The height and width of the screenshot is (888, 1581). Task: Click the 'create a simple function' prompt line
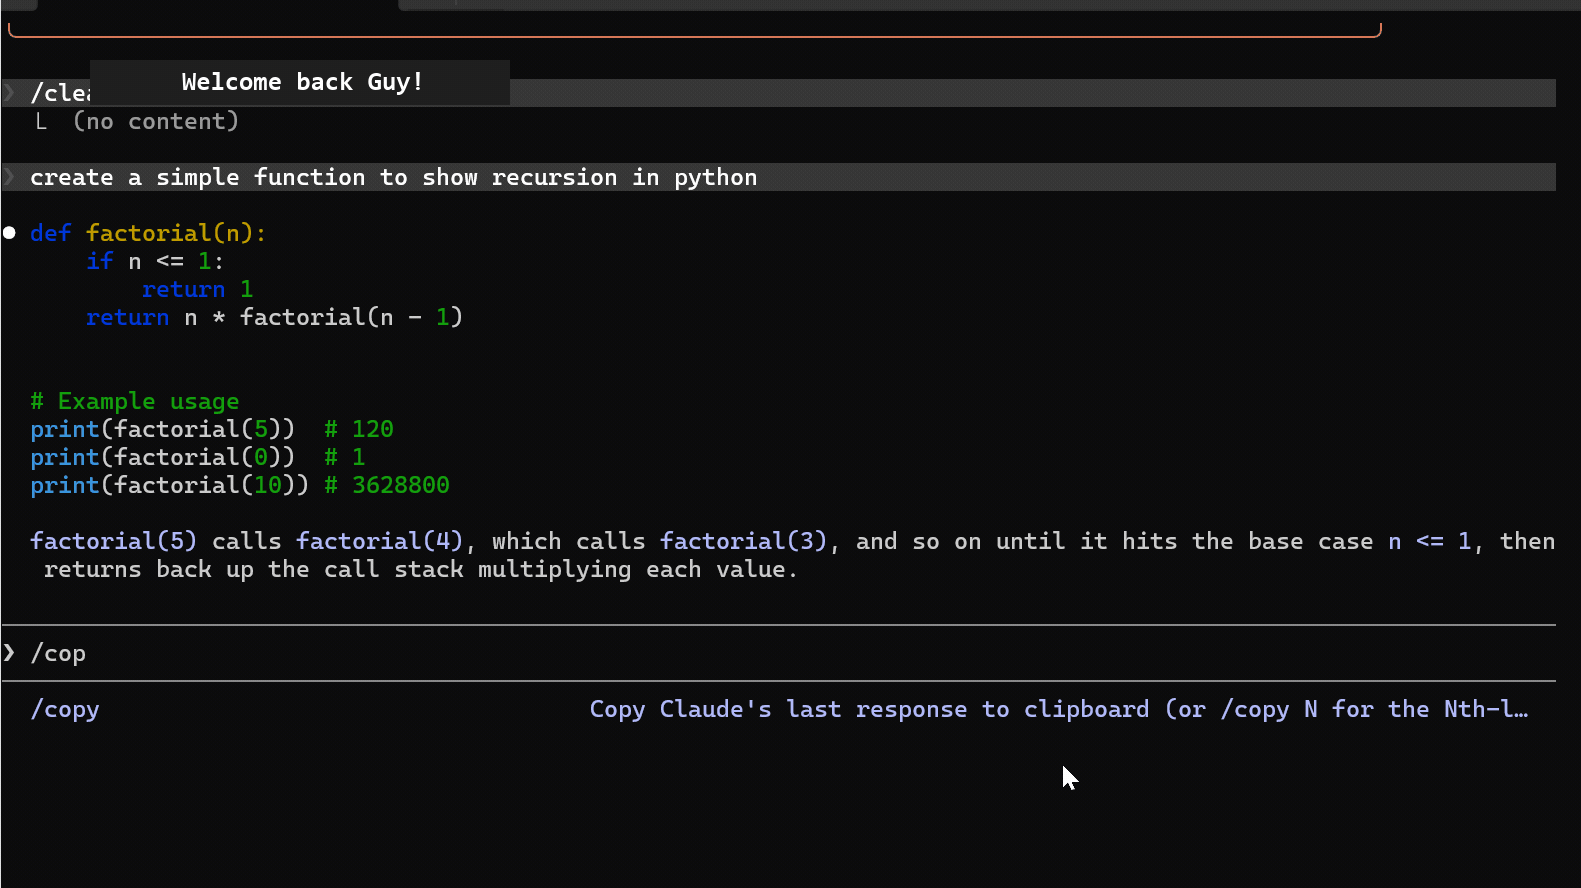(x=779, y=177)
